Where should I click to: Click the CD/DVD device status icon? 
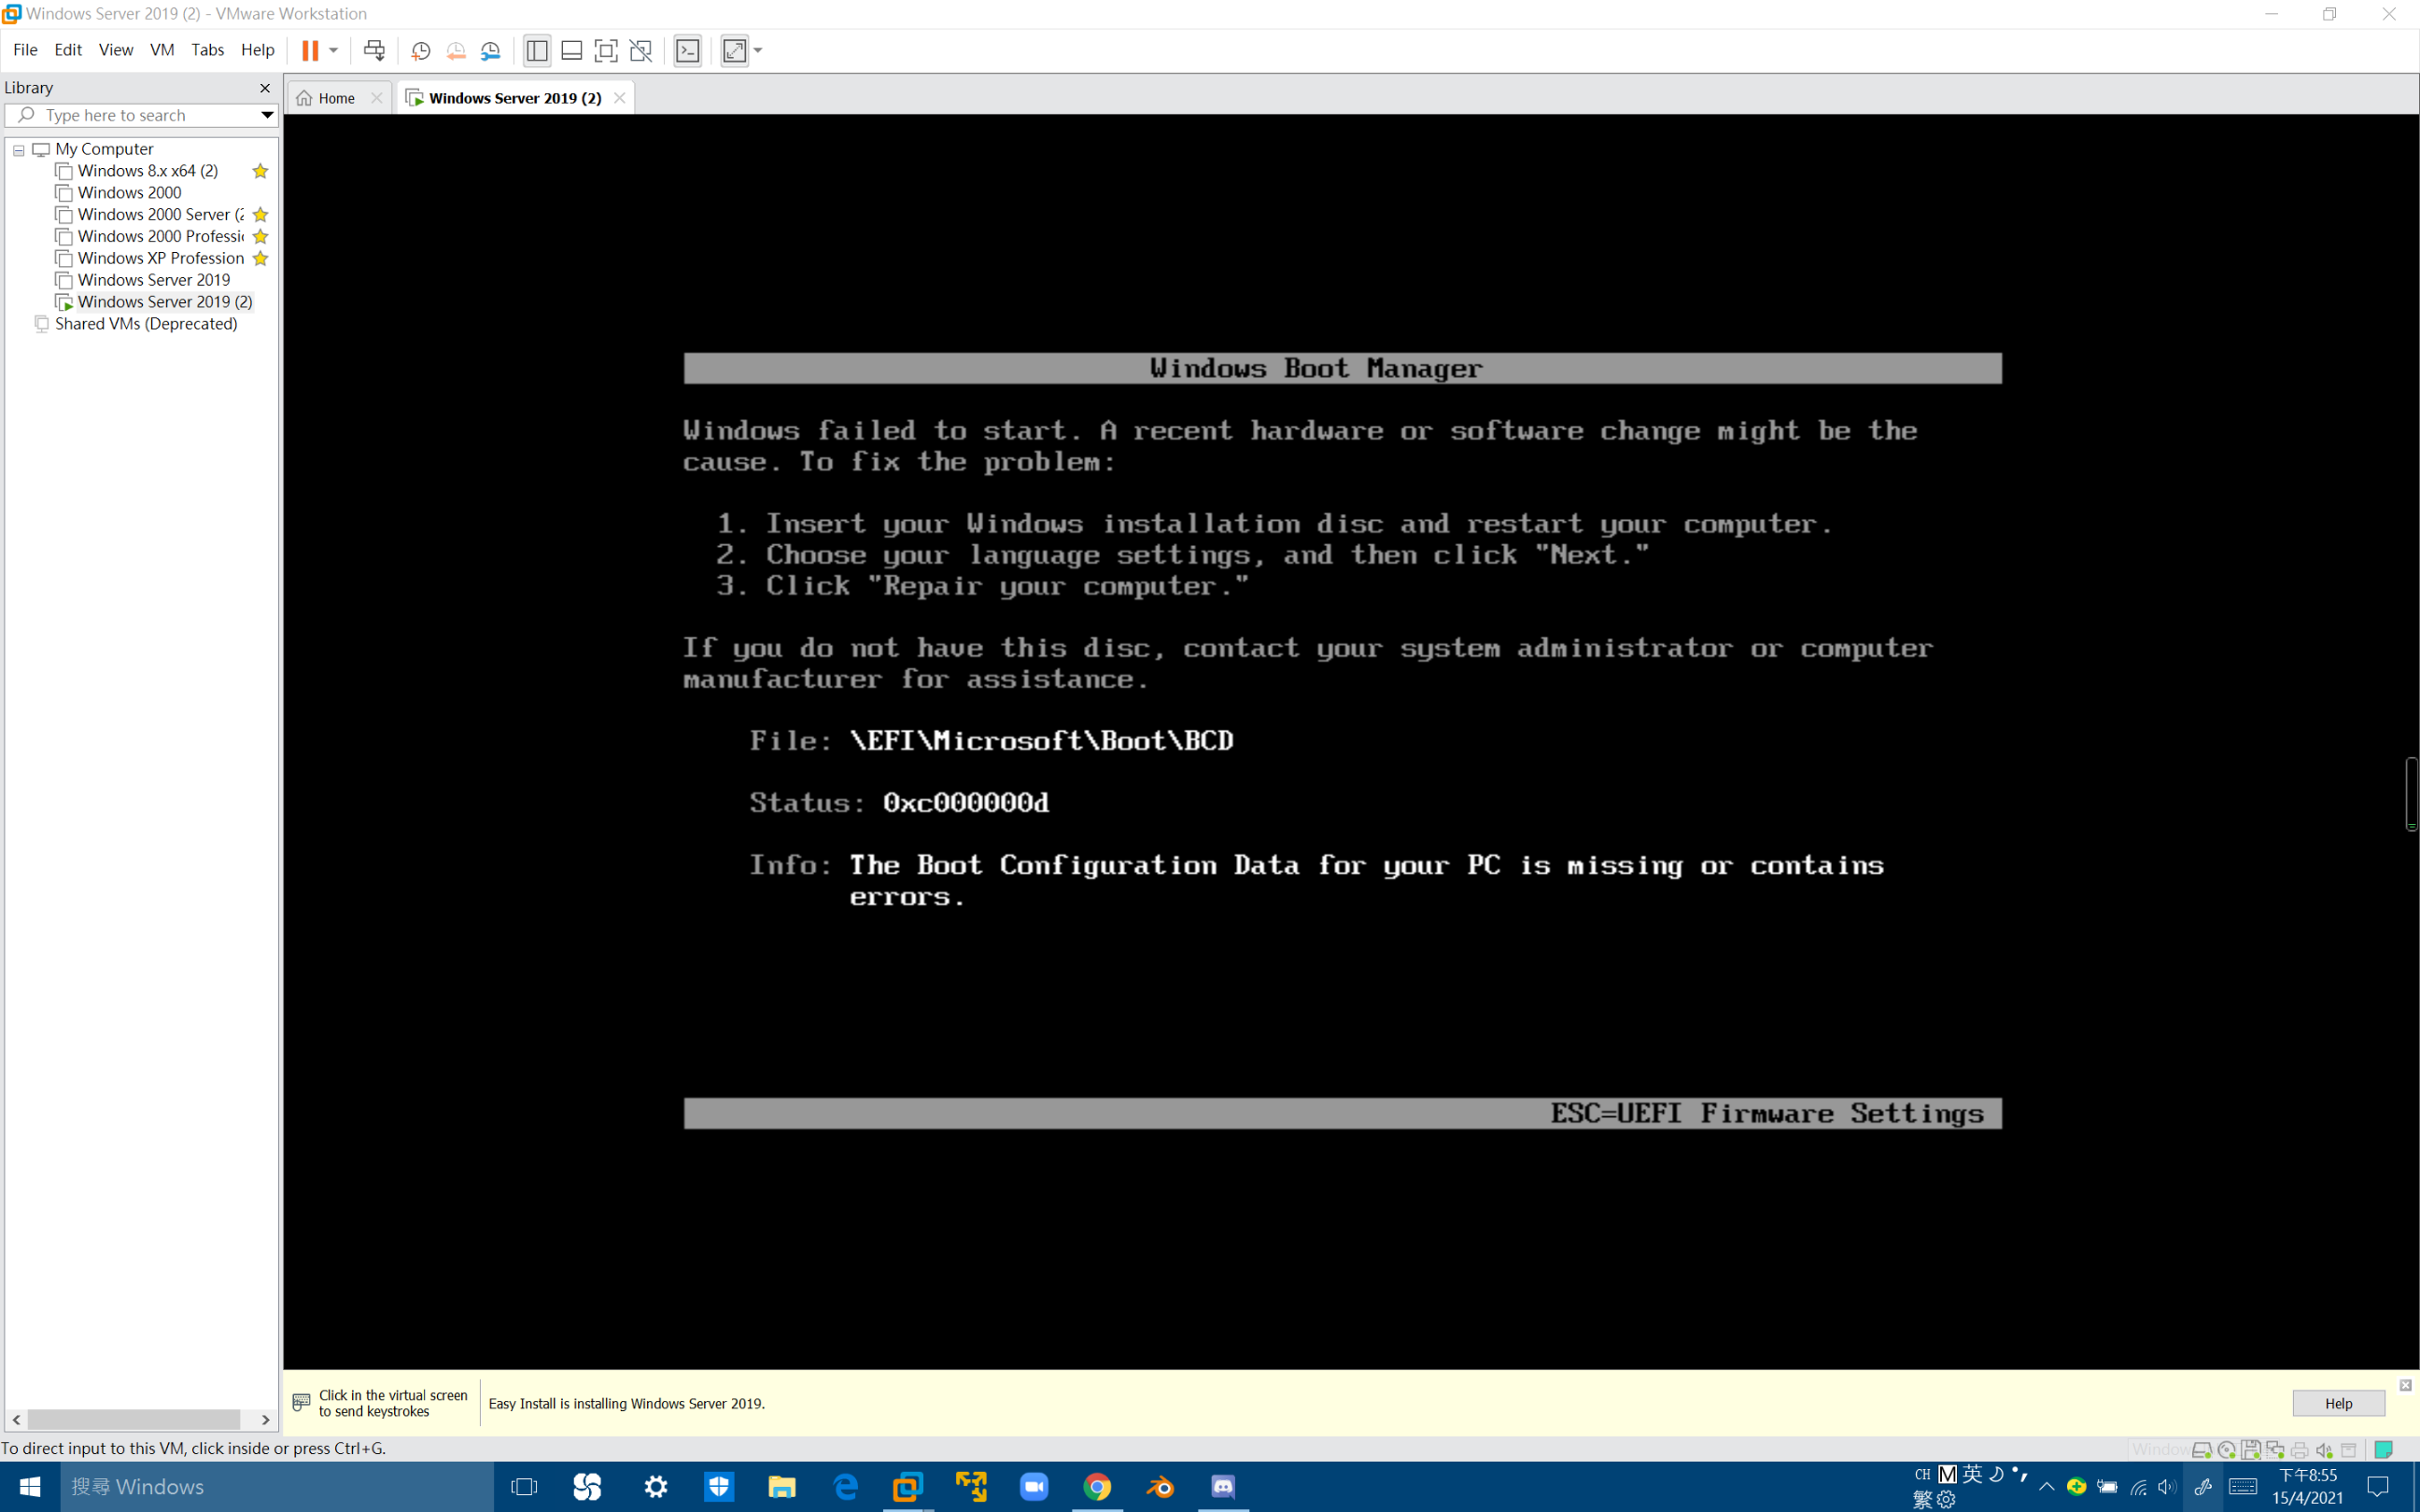pyautogui.click(x=2226, y=1449)
